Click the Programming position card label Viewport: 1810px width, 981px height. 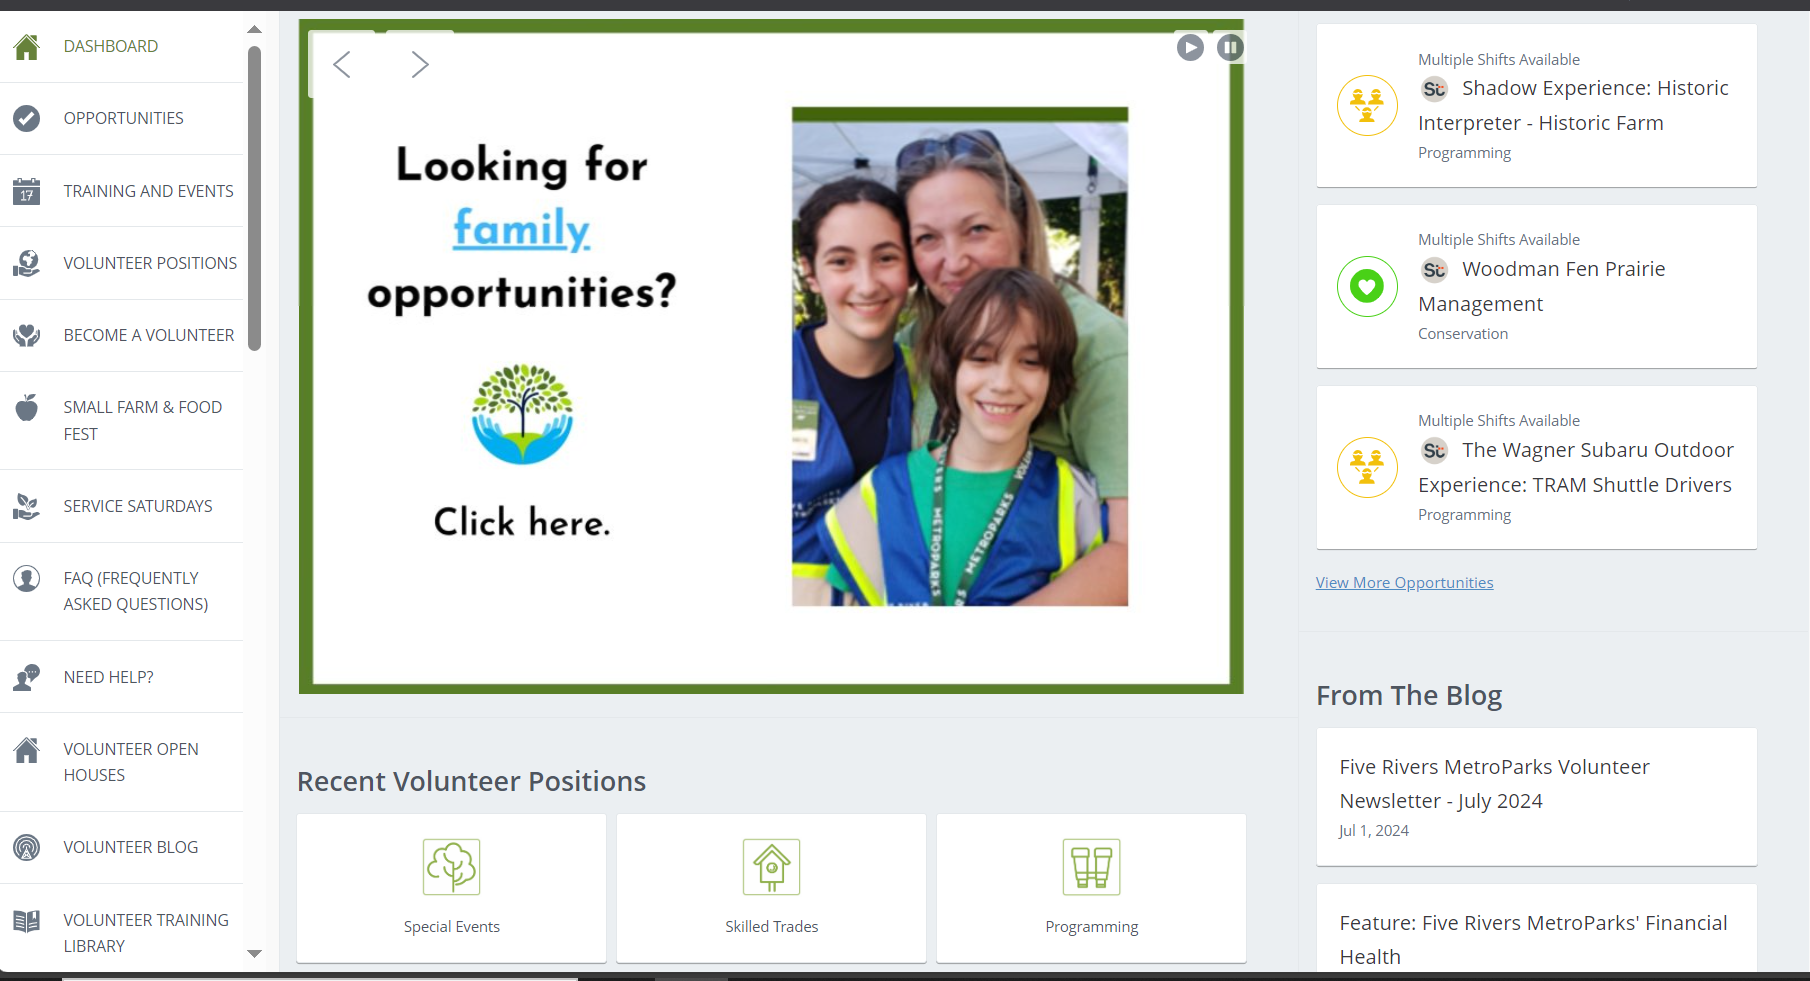coord(1092,927)
